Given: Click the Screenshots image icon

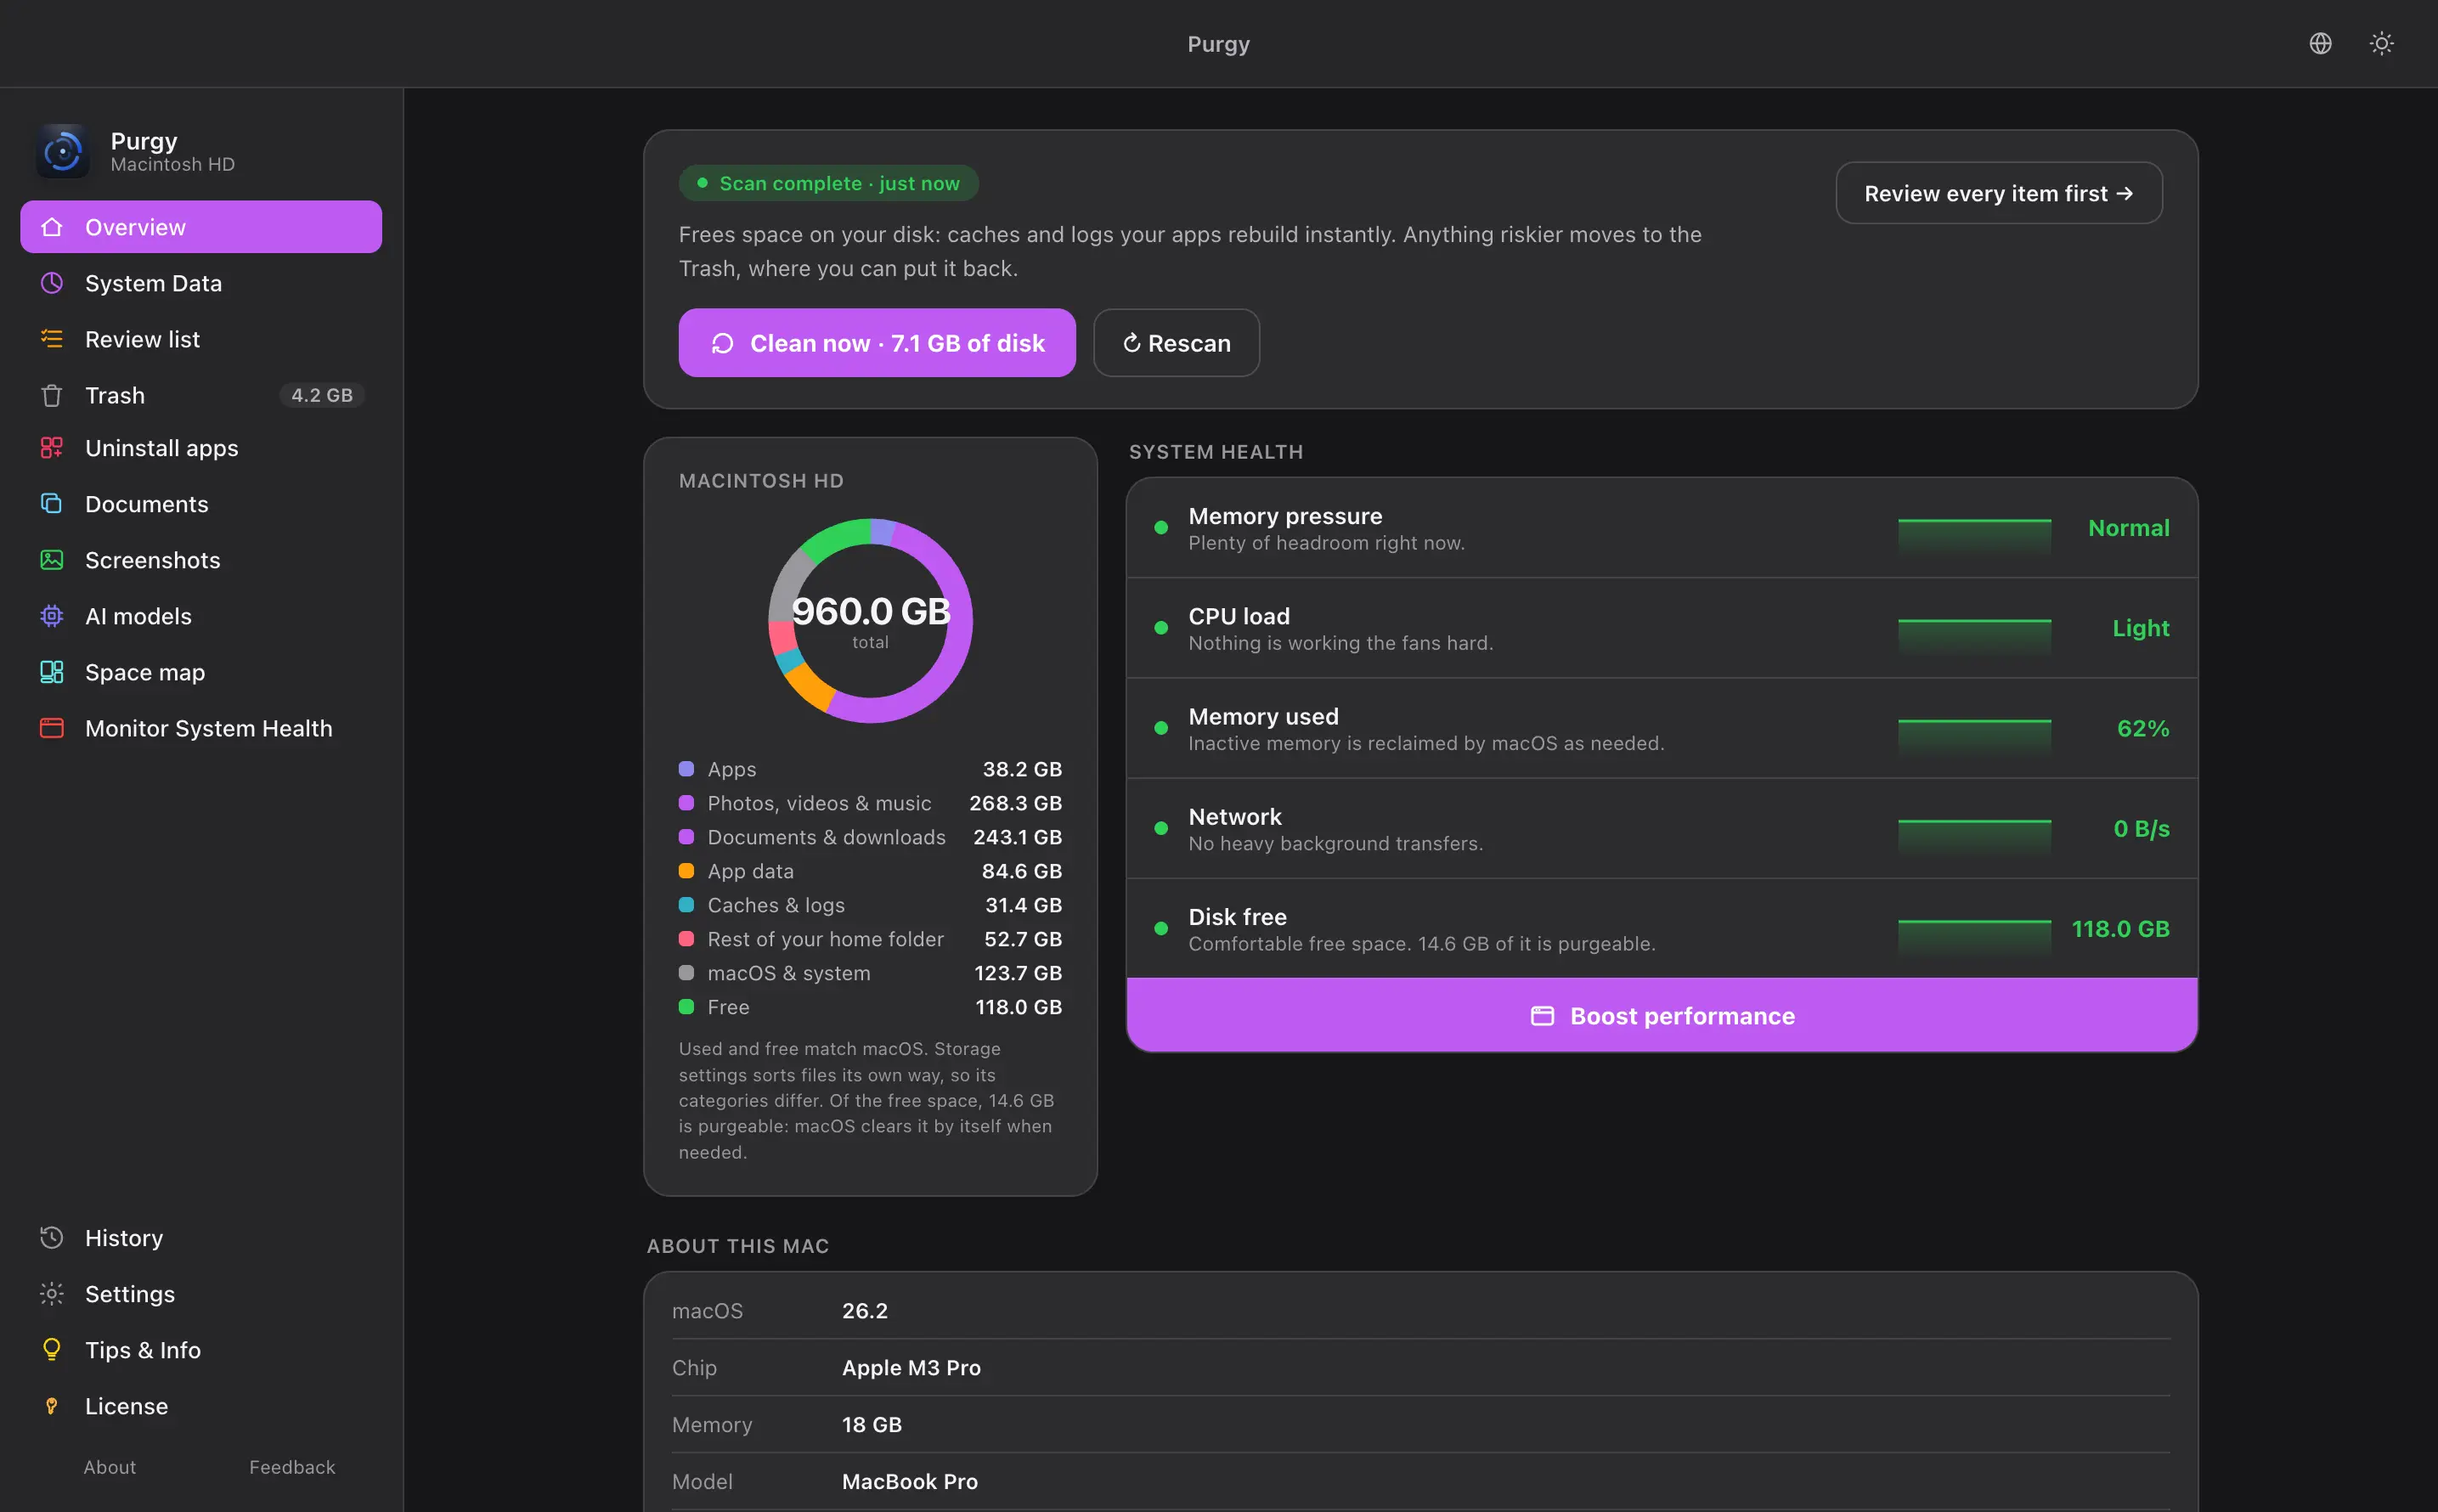Looking at the screenshot, I should pos(52,560).
